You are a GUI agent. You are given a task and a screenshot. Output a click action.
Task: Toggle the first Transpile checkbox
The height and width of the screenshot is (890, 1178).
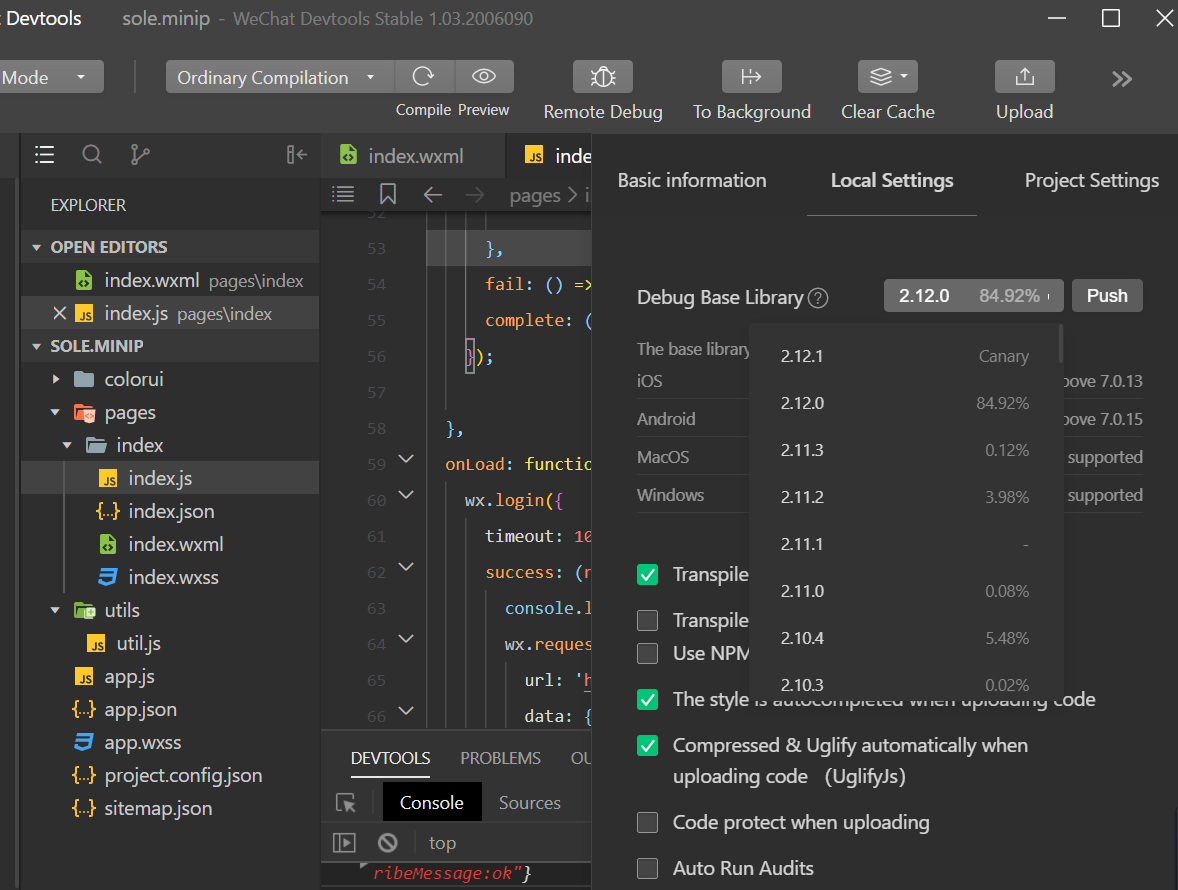(x=648, y=575)
